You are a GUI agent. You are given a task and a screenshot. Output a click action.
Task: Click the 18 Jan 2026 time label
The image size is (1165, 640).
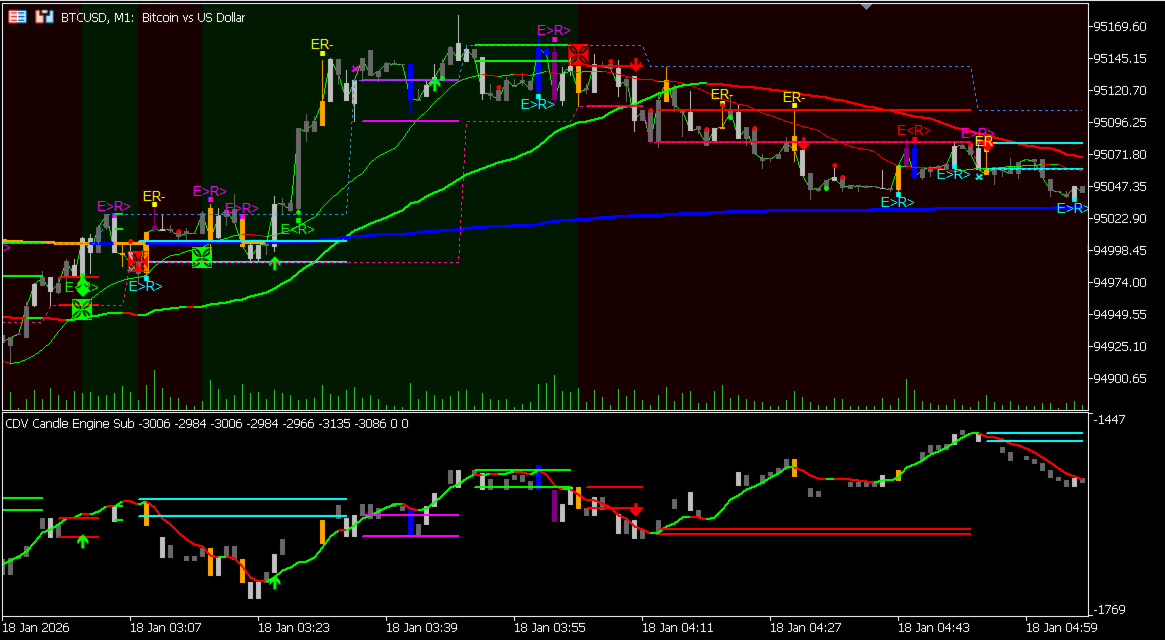point(37,627)
